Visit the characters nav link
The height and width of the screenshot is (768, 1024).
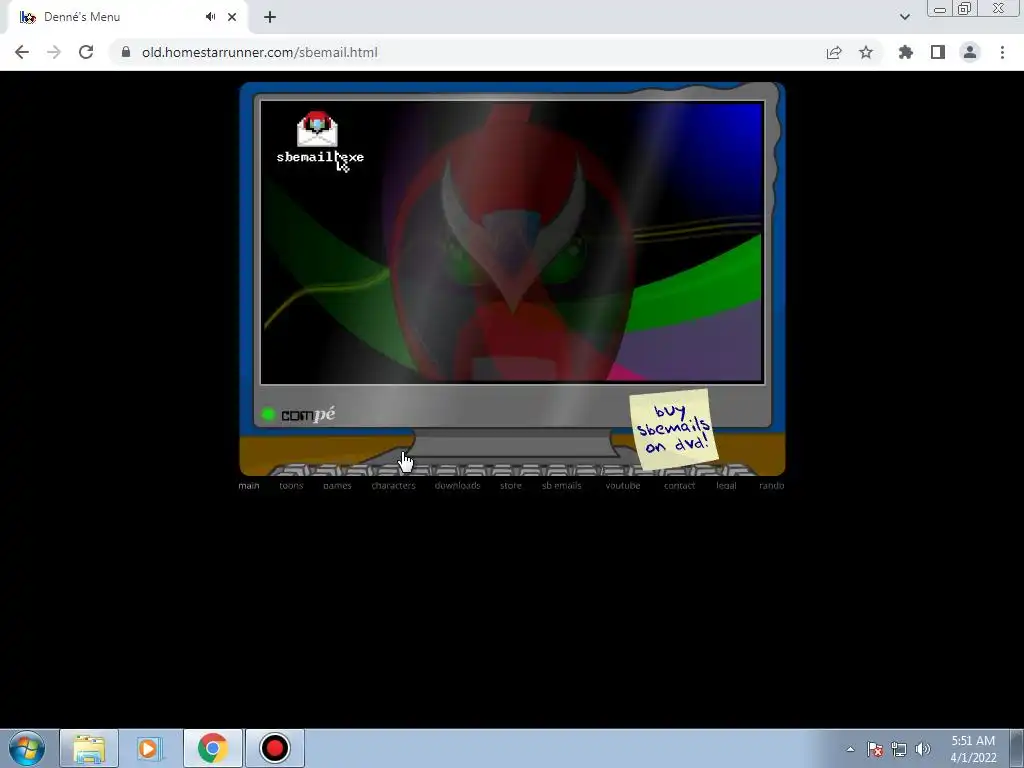point(393,485)
